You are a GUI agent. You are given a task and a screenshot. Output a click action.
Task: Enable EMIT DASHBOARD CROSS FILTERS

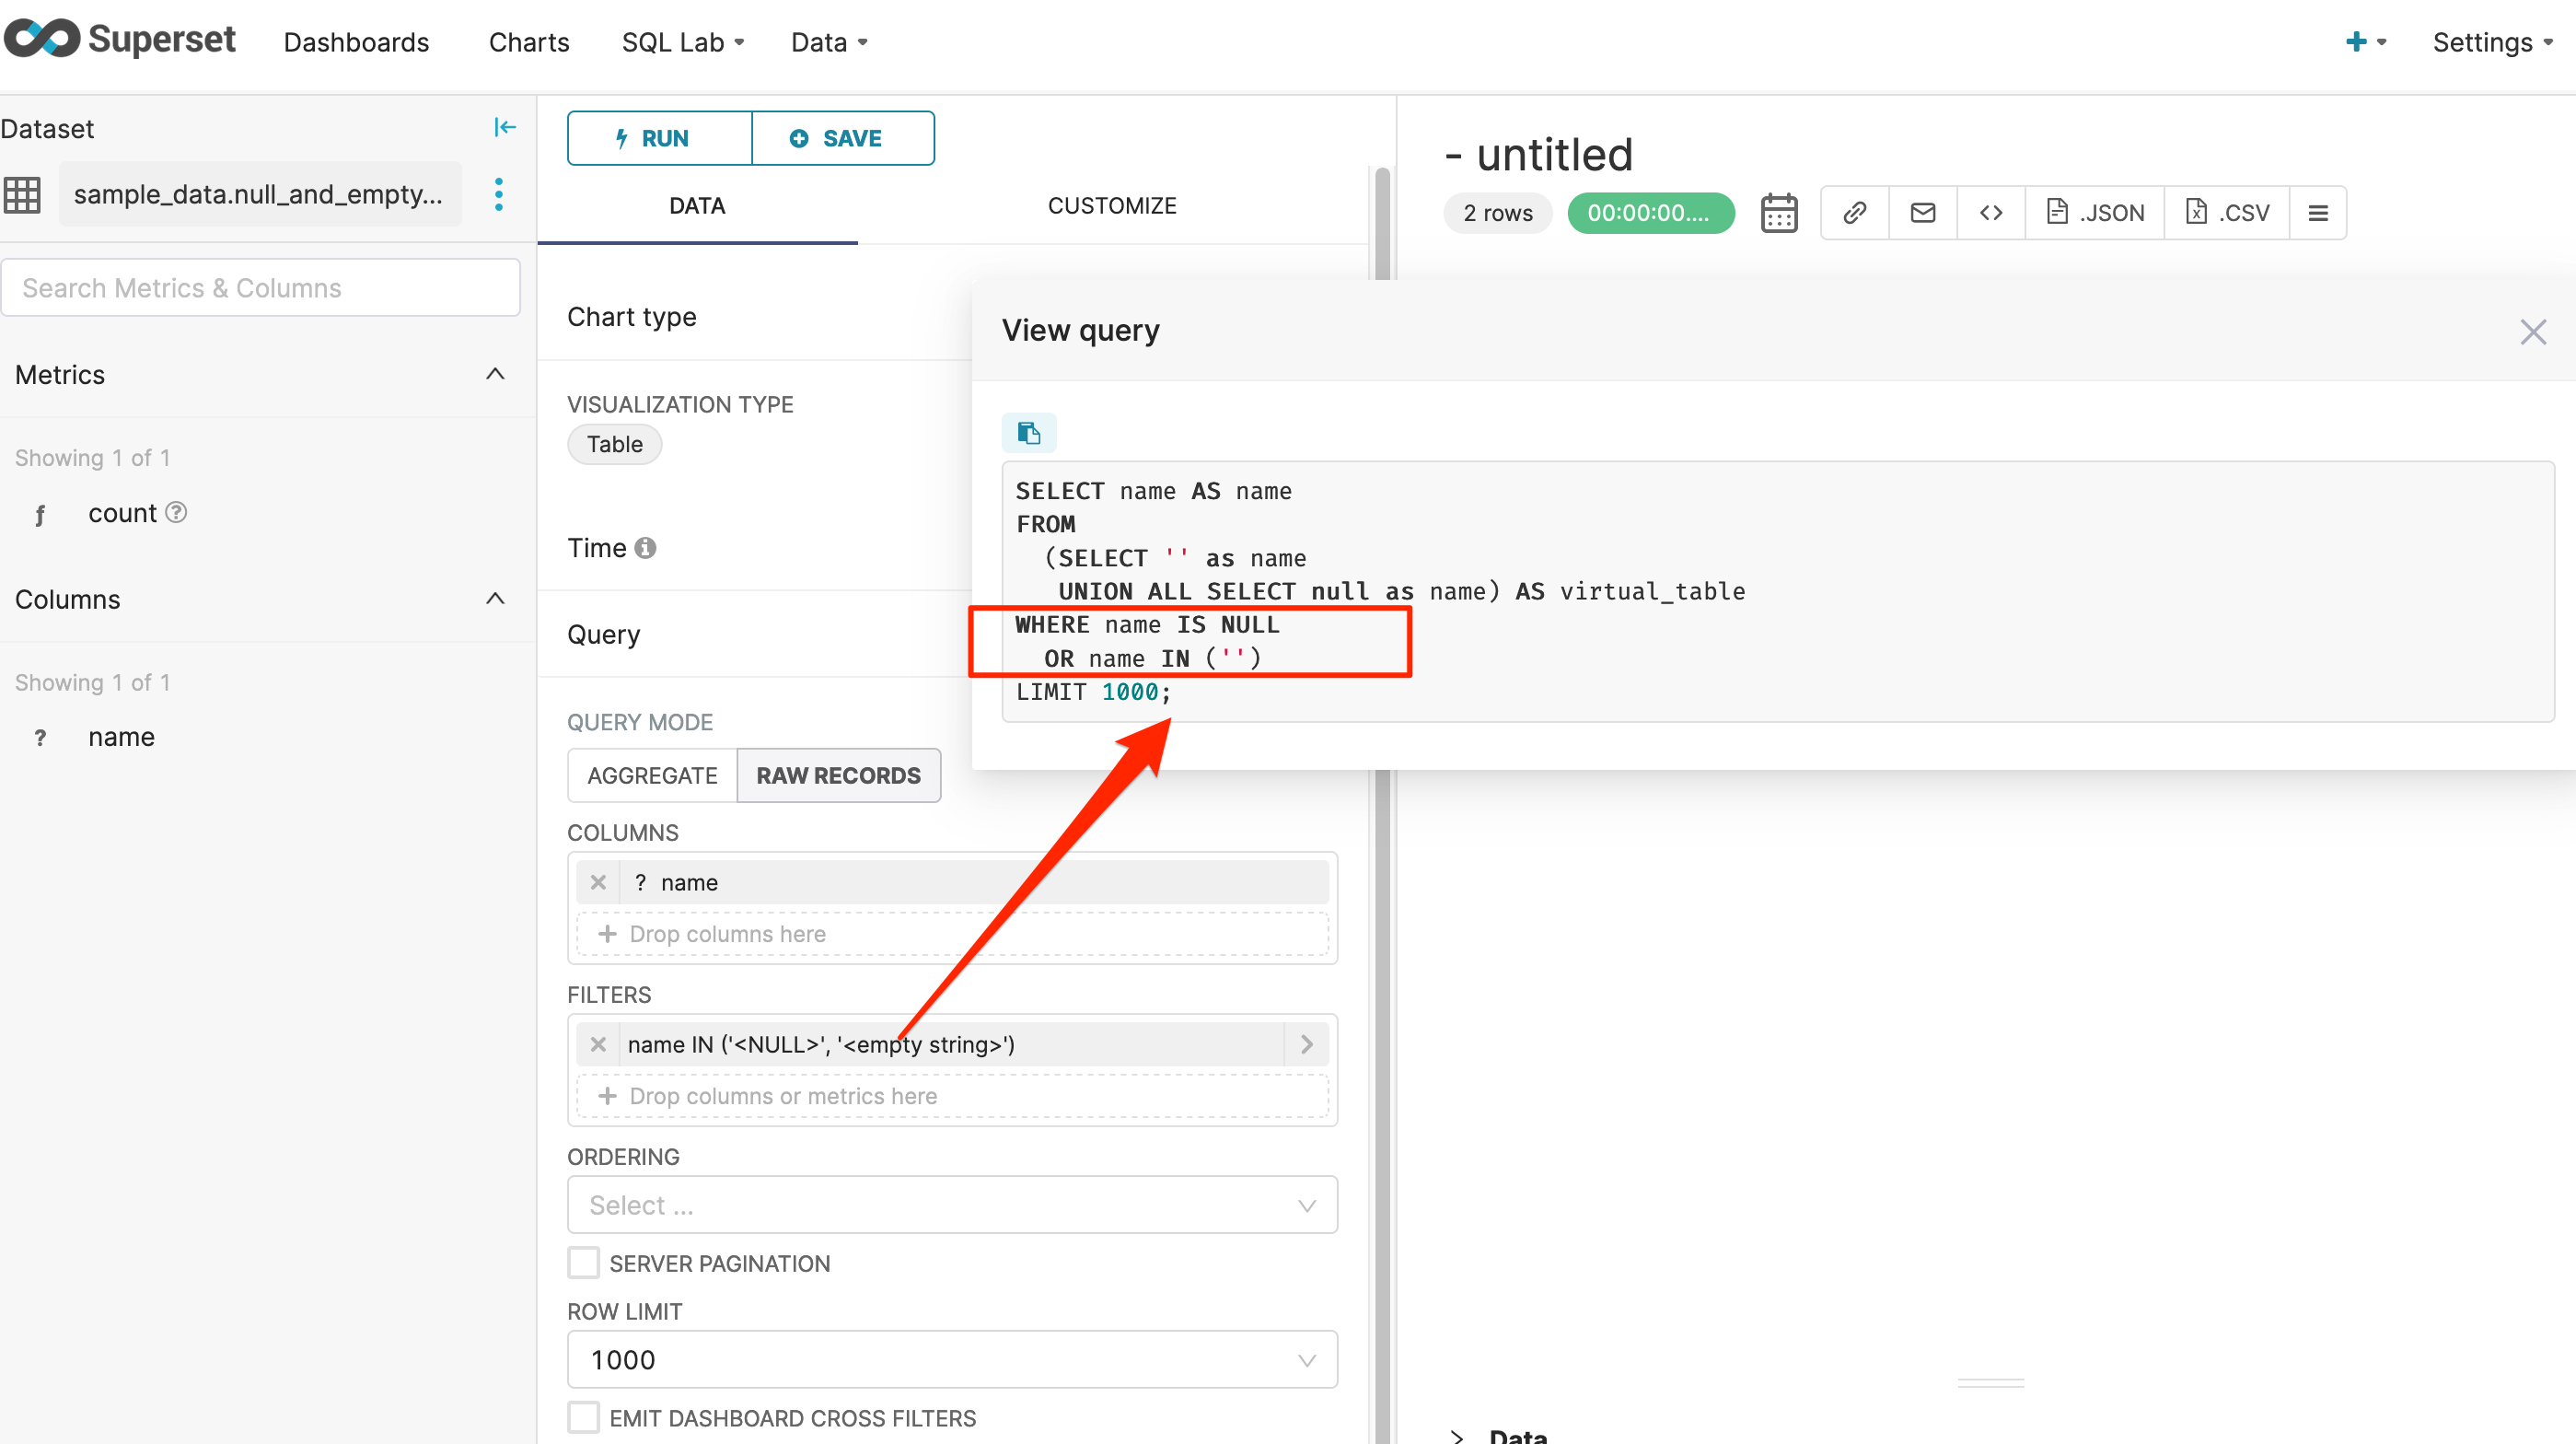pyautogui.click(x=584, y=1417)
